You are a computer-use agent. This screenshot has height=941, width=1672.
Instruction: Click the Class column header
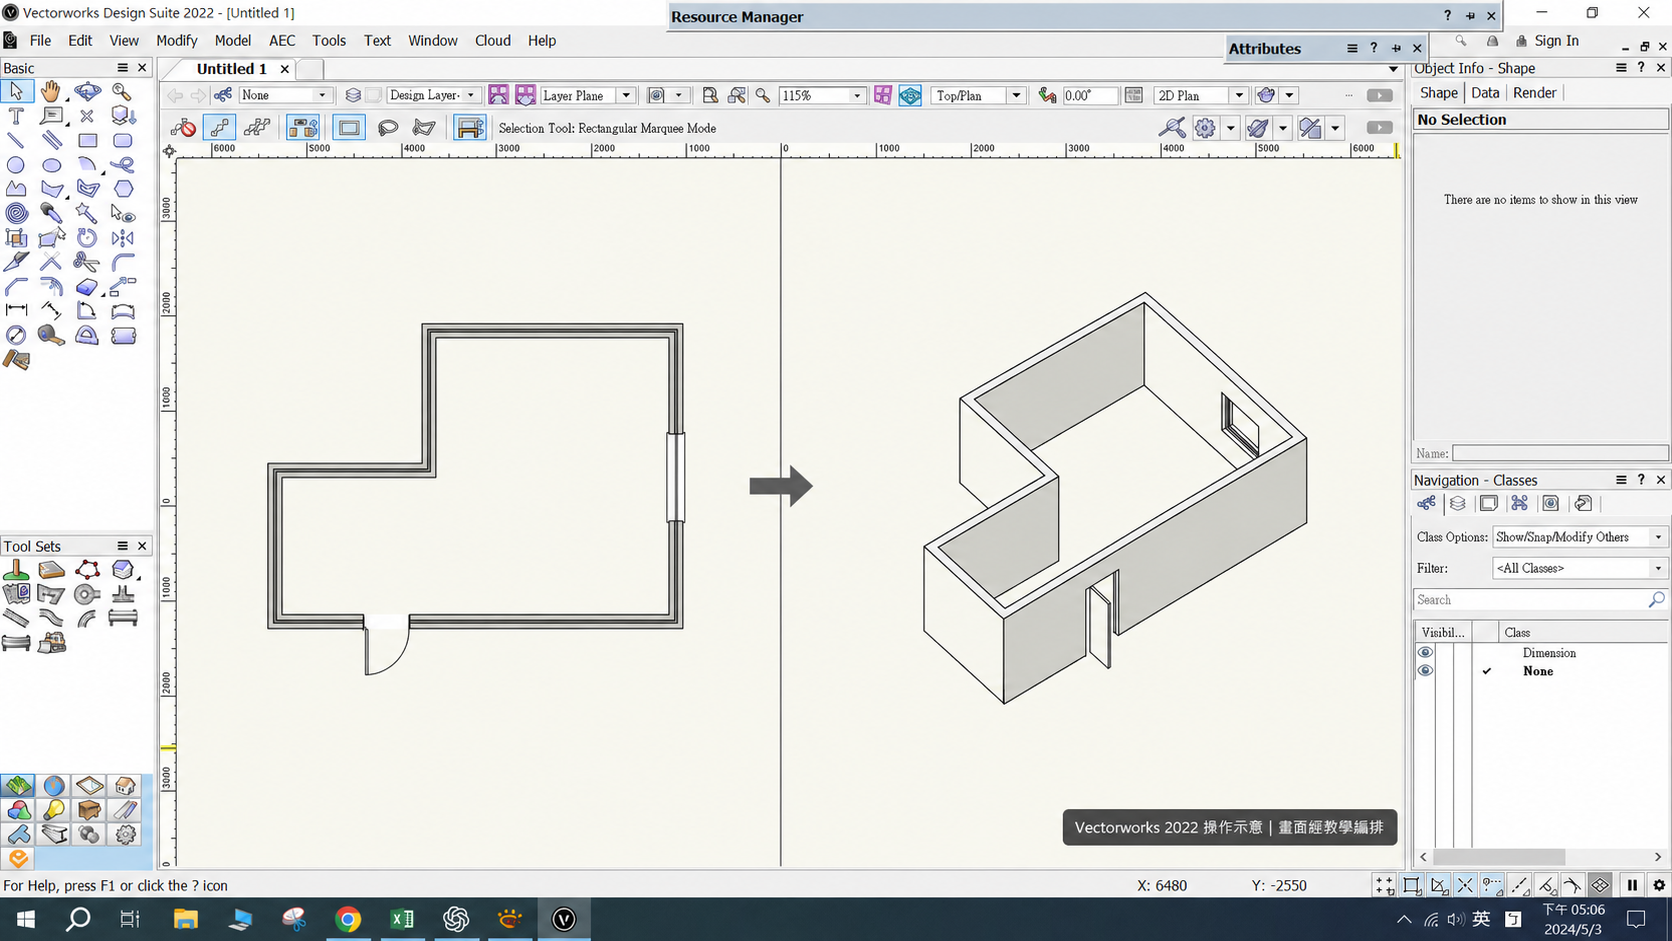[x=1584, y=632]
